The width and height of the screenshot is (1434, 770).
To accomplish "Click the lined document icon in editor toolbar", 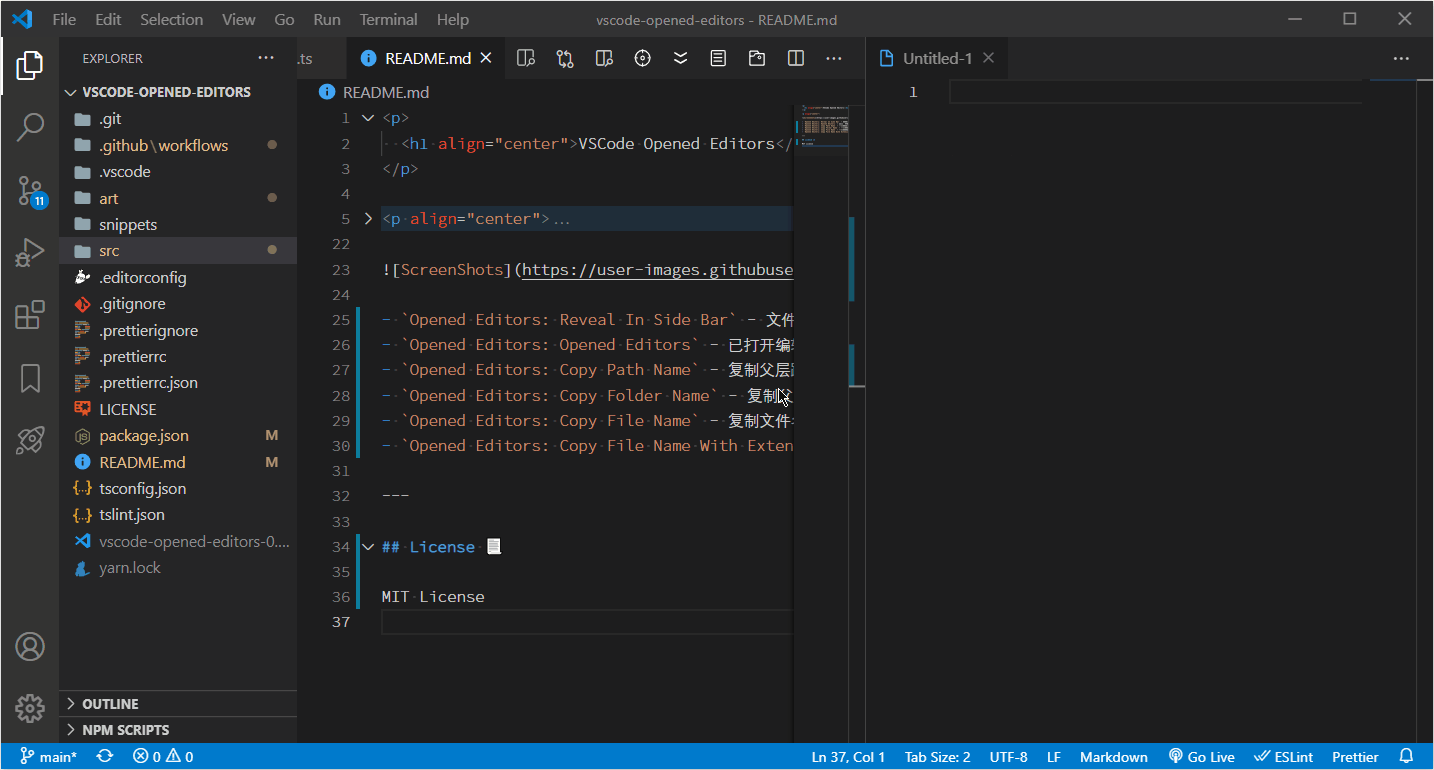I will tap(718, 59).
